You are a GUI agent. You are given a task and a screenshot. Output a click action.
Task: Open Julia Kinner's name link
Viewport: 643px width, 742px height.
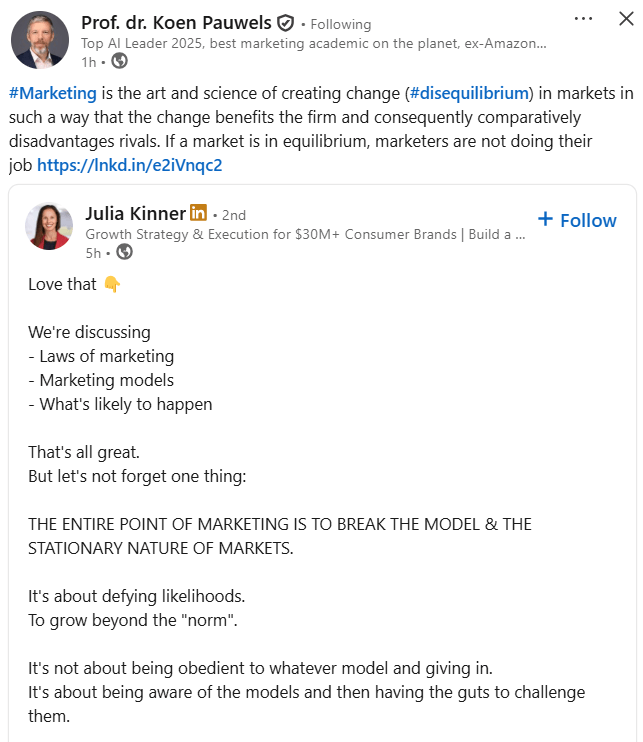[135, 213]
